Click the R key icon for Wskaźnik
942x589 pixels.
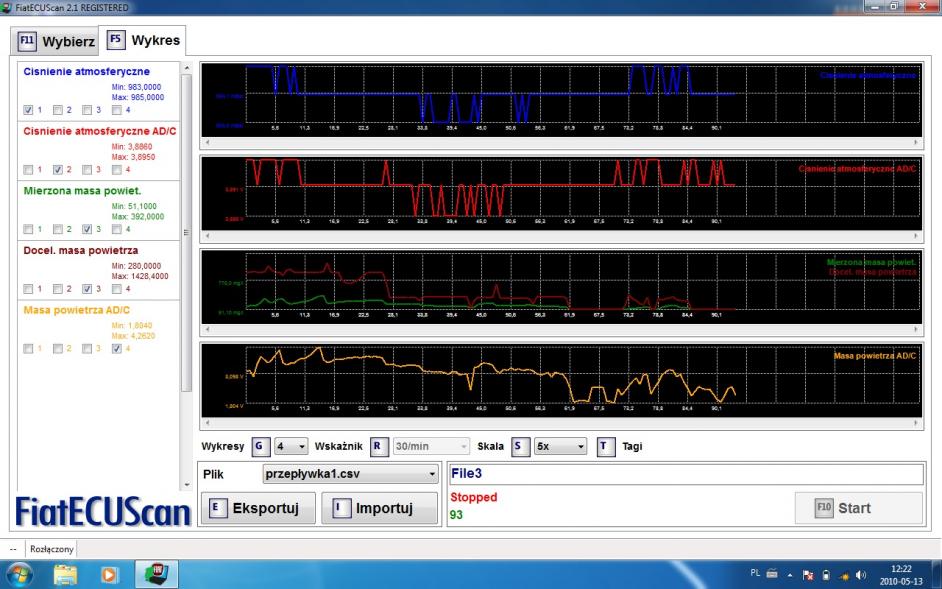pyautogui.click(x=378, y=446)
